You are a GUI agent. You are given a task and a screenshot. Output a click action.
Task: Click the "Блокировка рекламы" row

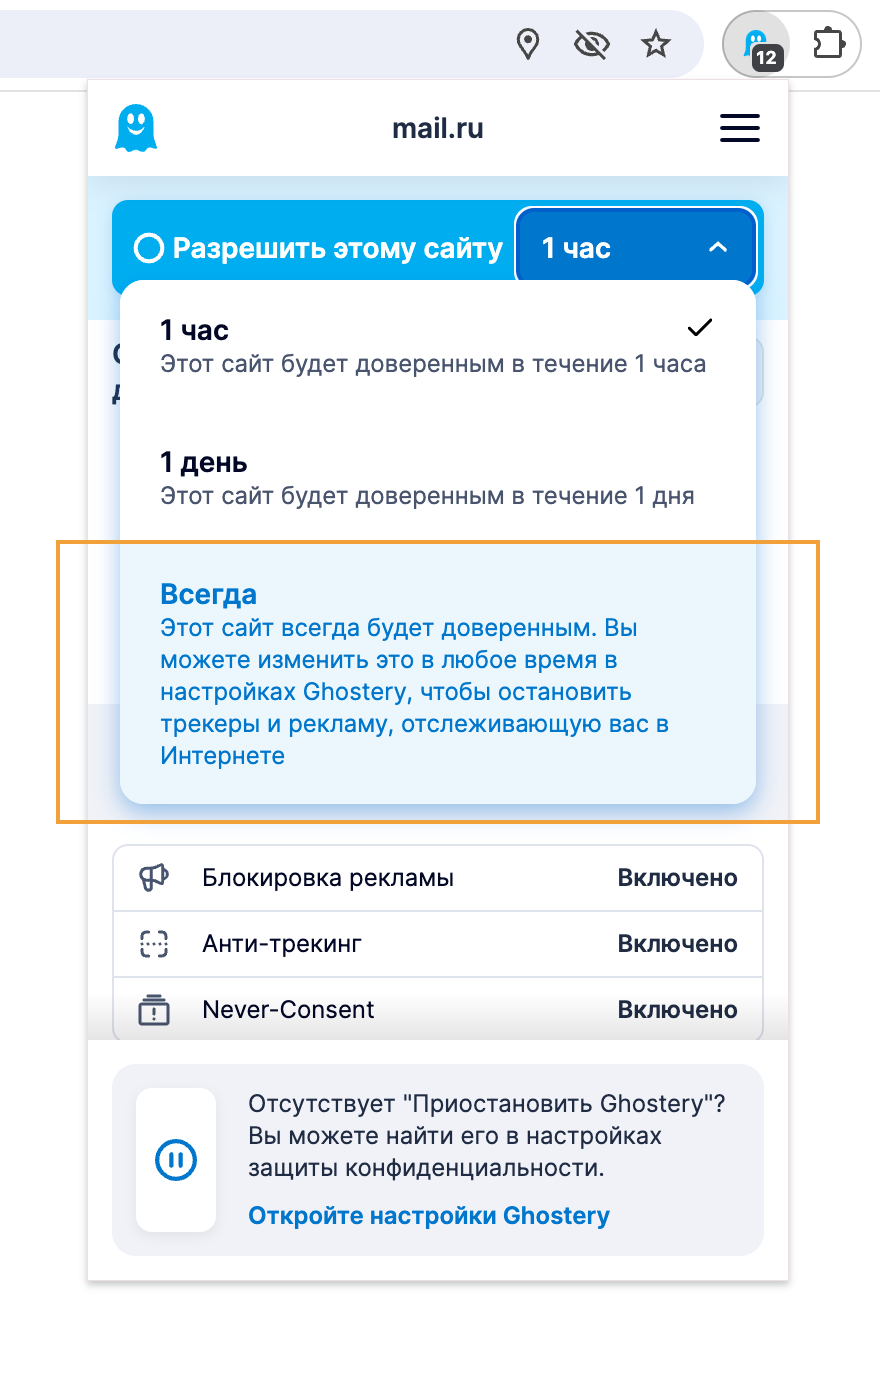pos(437,878)
